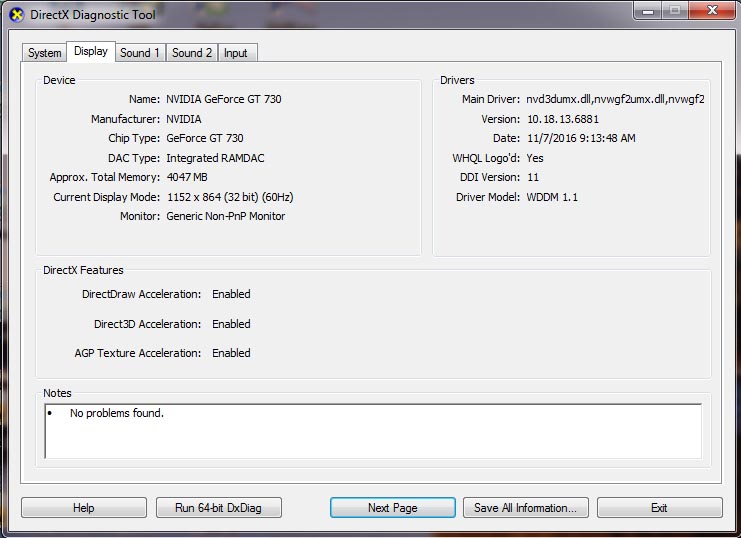Select the Display tab
The image size is (741, 538).
pos(91,51)
